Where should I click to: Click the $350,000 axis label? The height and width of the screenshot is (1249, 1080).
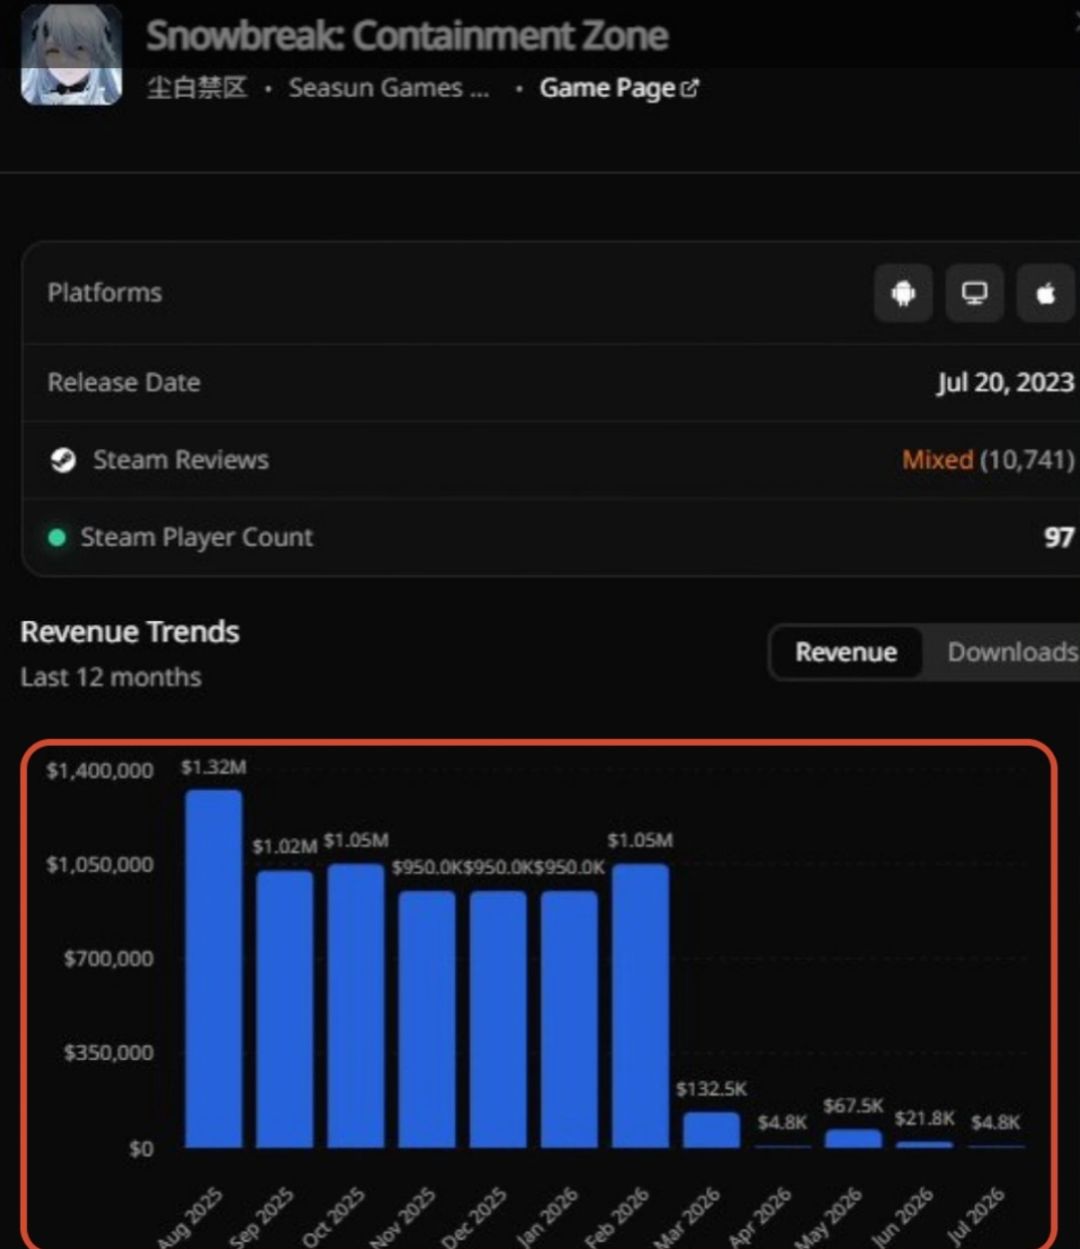109,1053
